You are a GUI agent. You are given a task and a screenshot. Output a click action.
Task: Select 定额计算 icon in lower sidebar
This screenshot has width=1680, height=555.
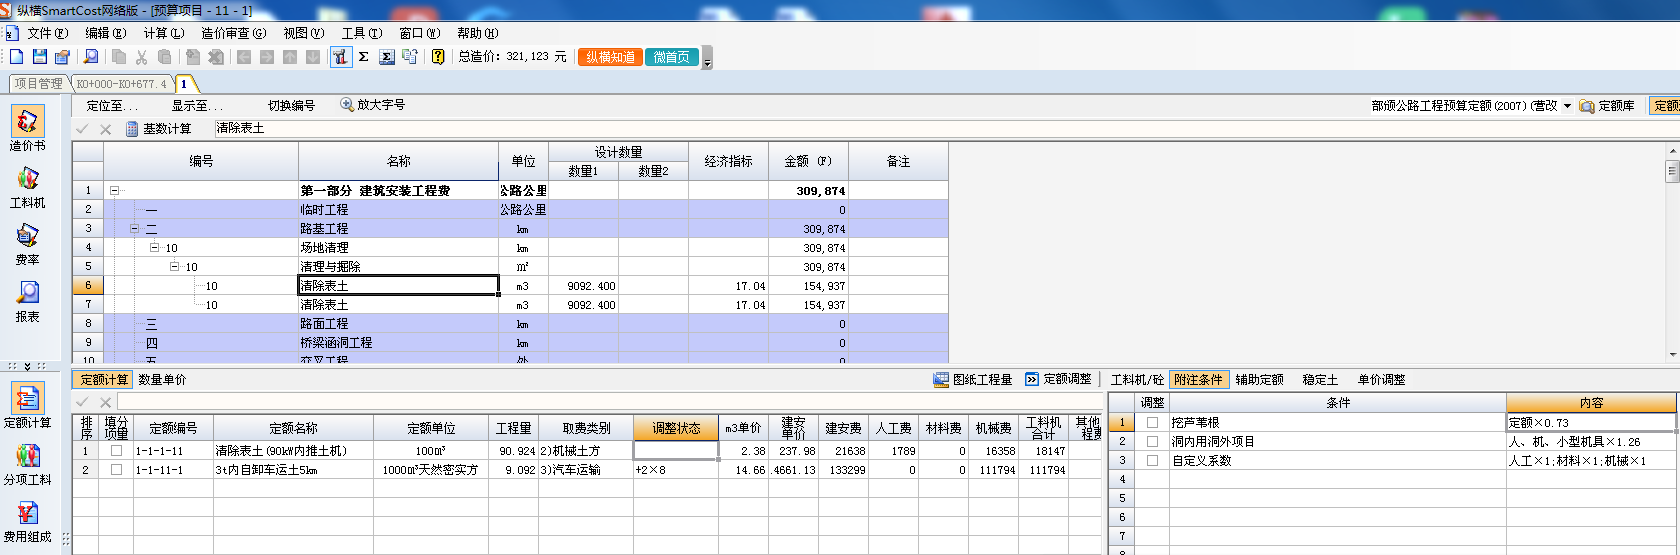(27, 406)
